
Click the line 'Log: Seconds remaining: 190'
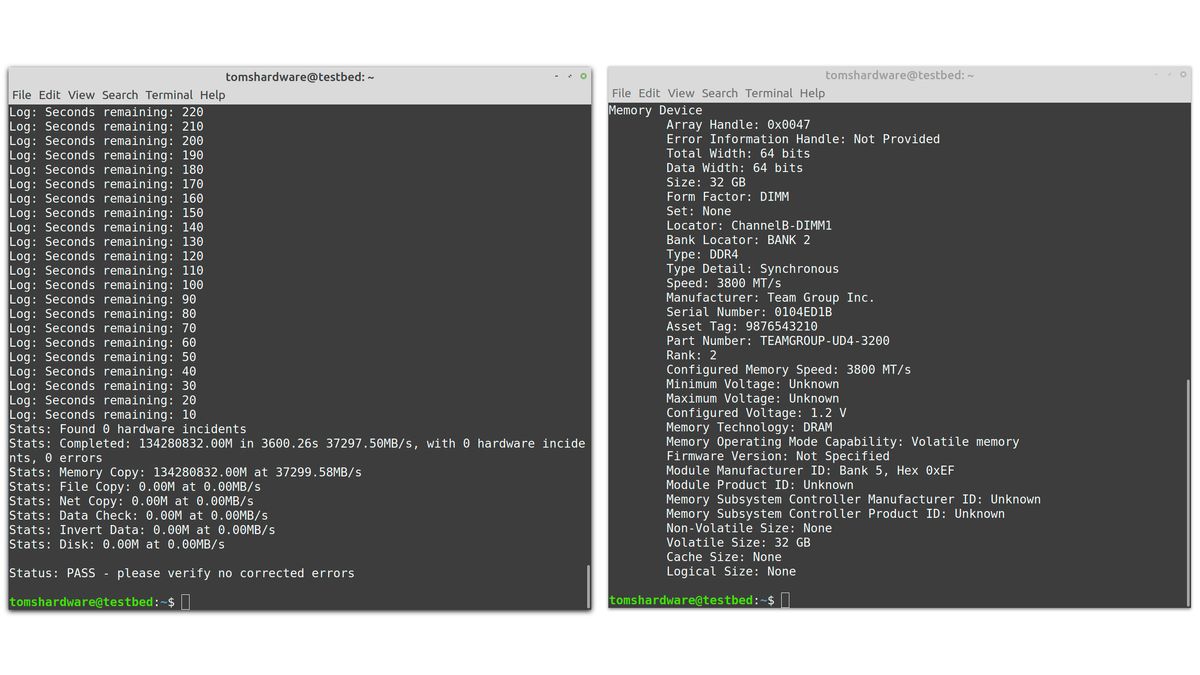[x=107, y=155]
